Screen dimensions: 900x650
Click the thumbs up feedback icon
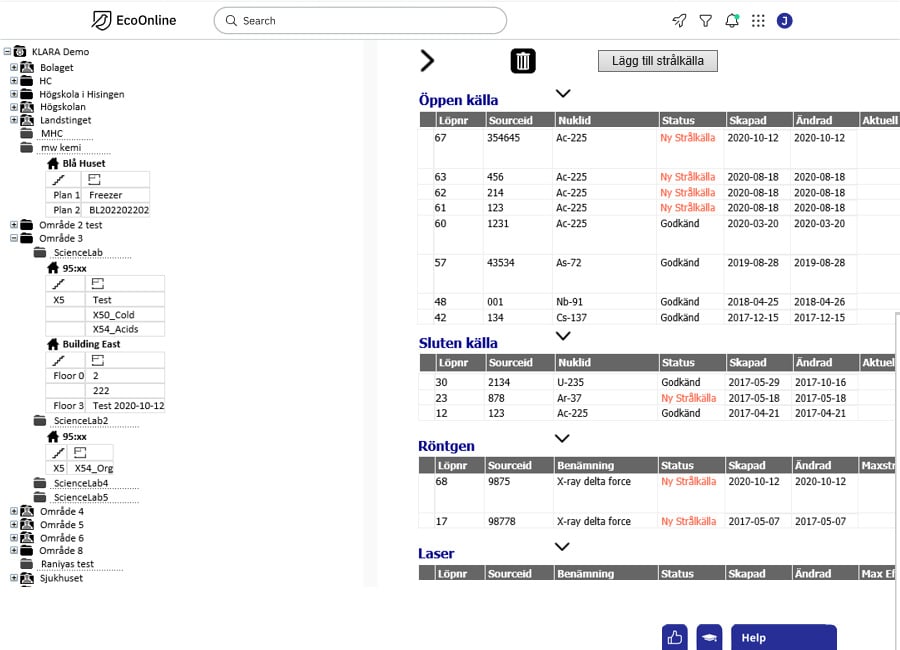675,637
